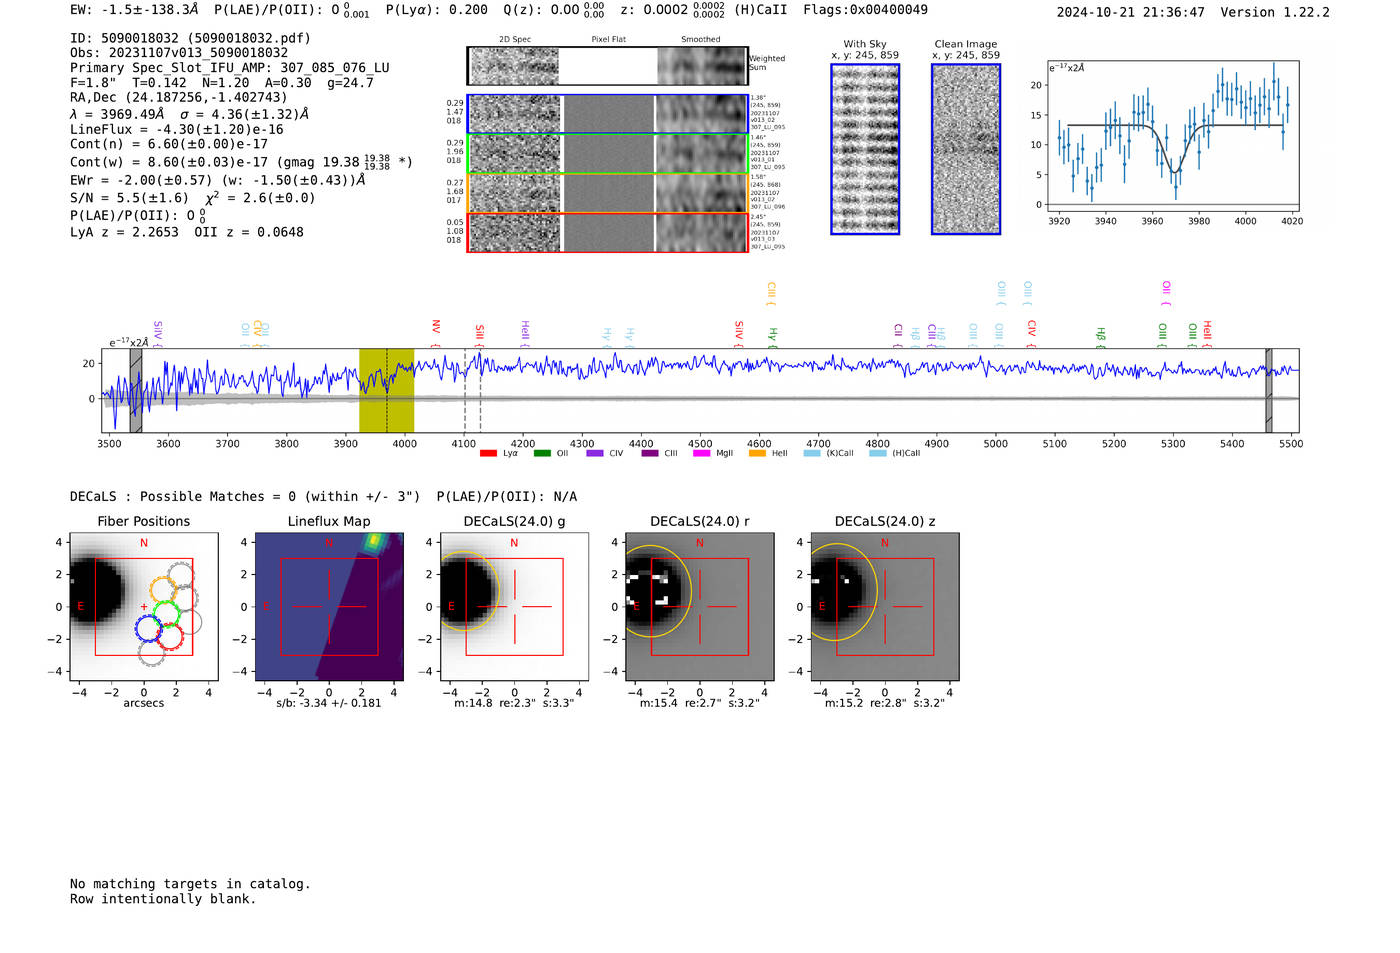1400x953 pixels.
Task: Select the orange dashed fiber circle
Action: (x=164, y=590)
